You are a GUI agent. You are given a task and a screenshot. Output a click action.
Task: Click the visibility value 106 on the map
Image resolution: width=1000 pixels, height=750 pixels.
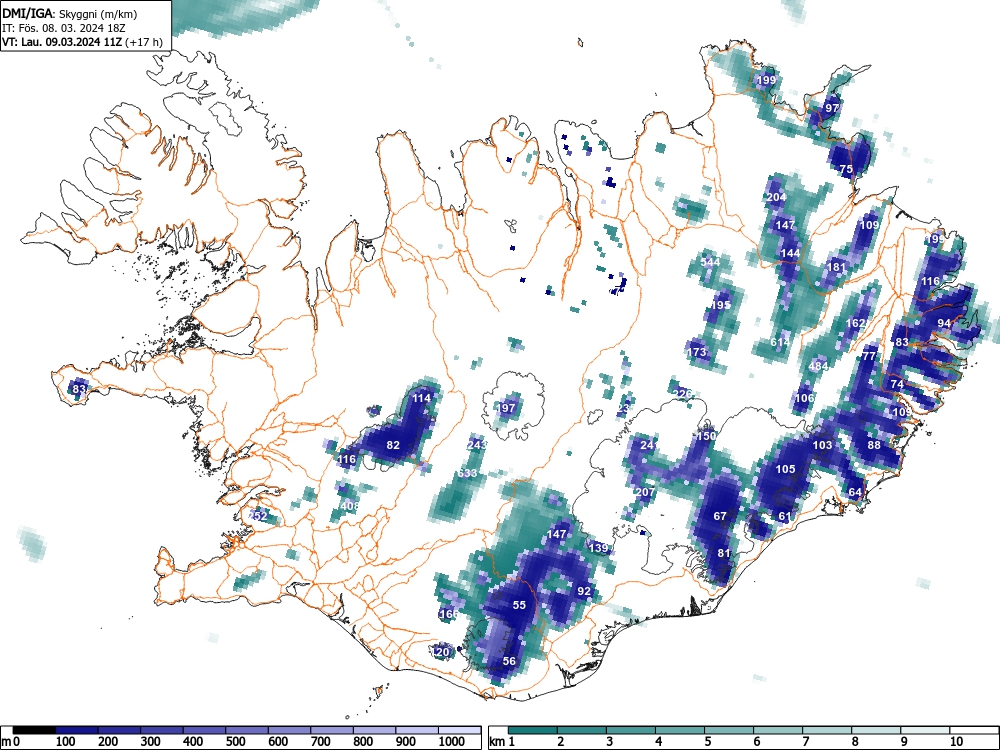tap(804, 398)
